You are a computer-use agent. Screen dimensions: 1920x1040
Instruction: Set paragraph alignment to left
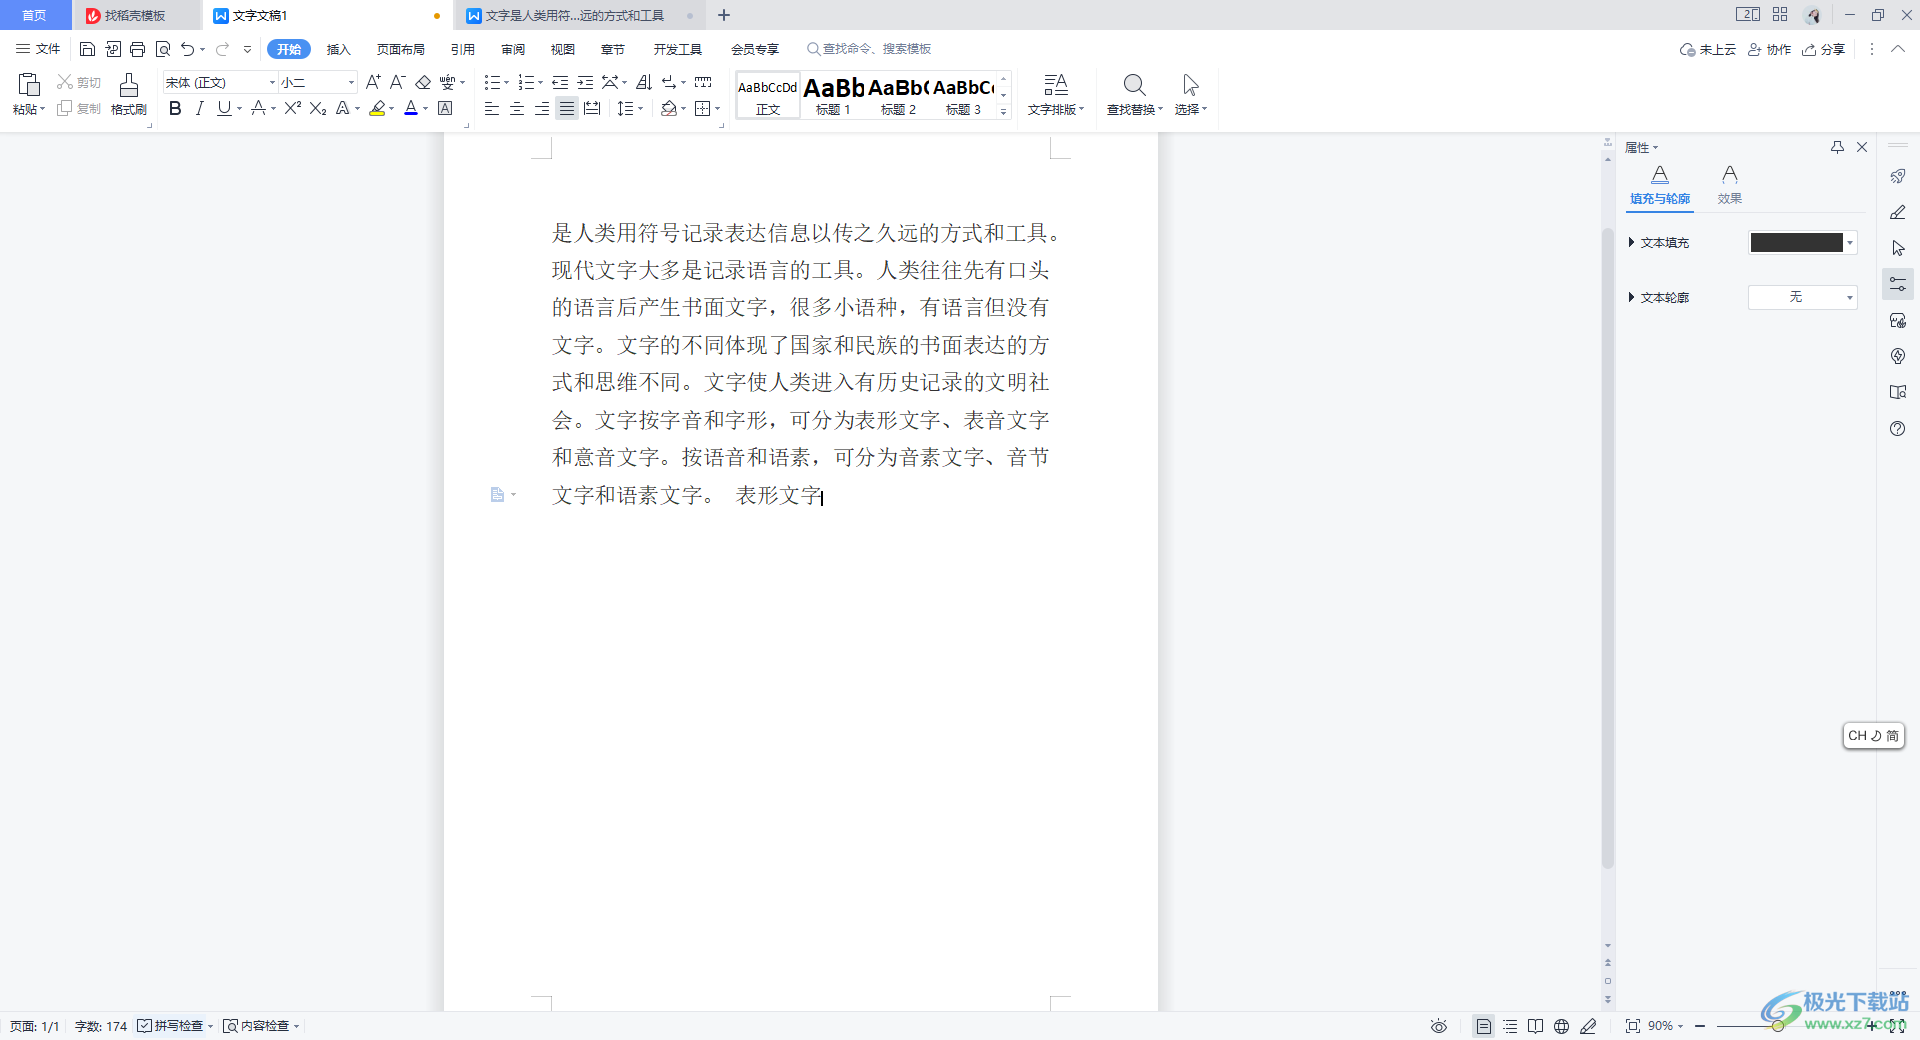491,108
